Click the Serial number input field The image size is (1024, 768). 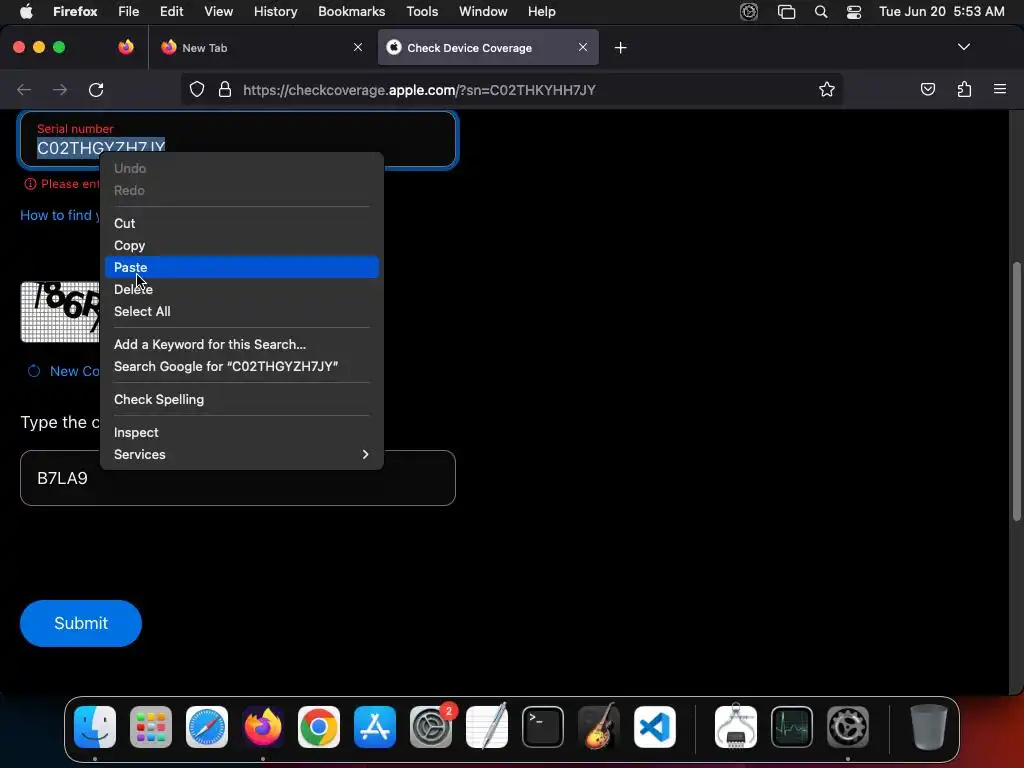point(238,139)
